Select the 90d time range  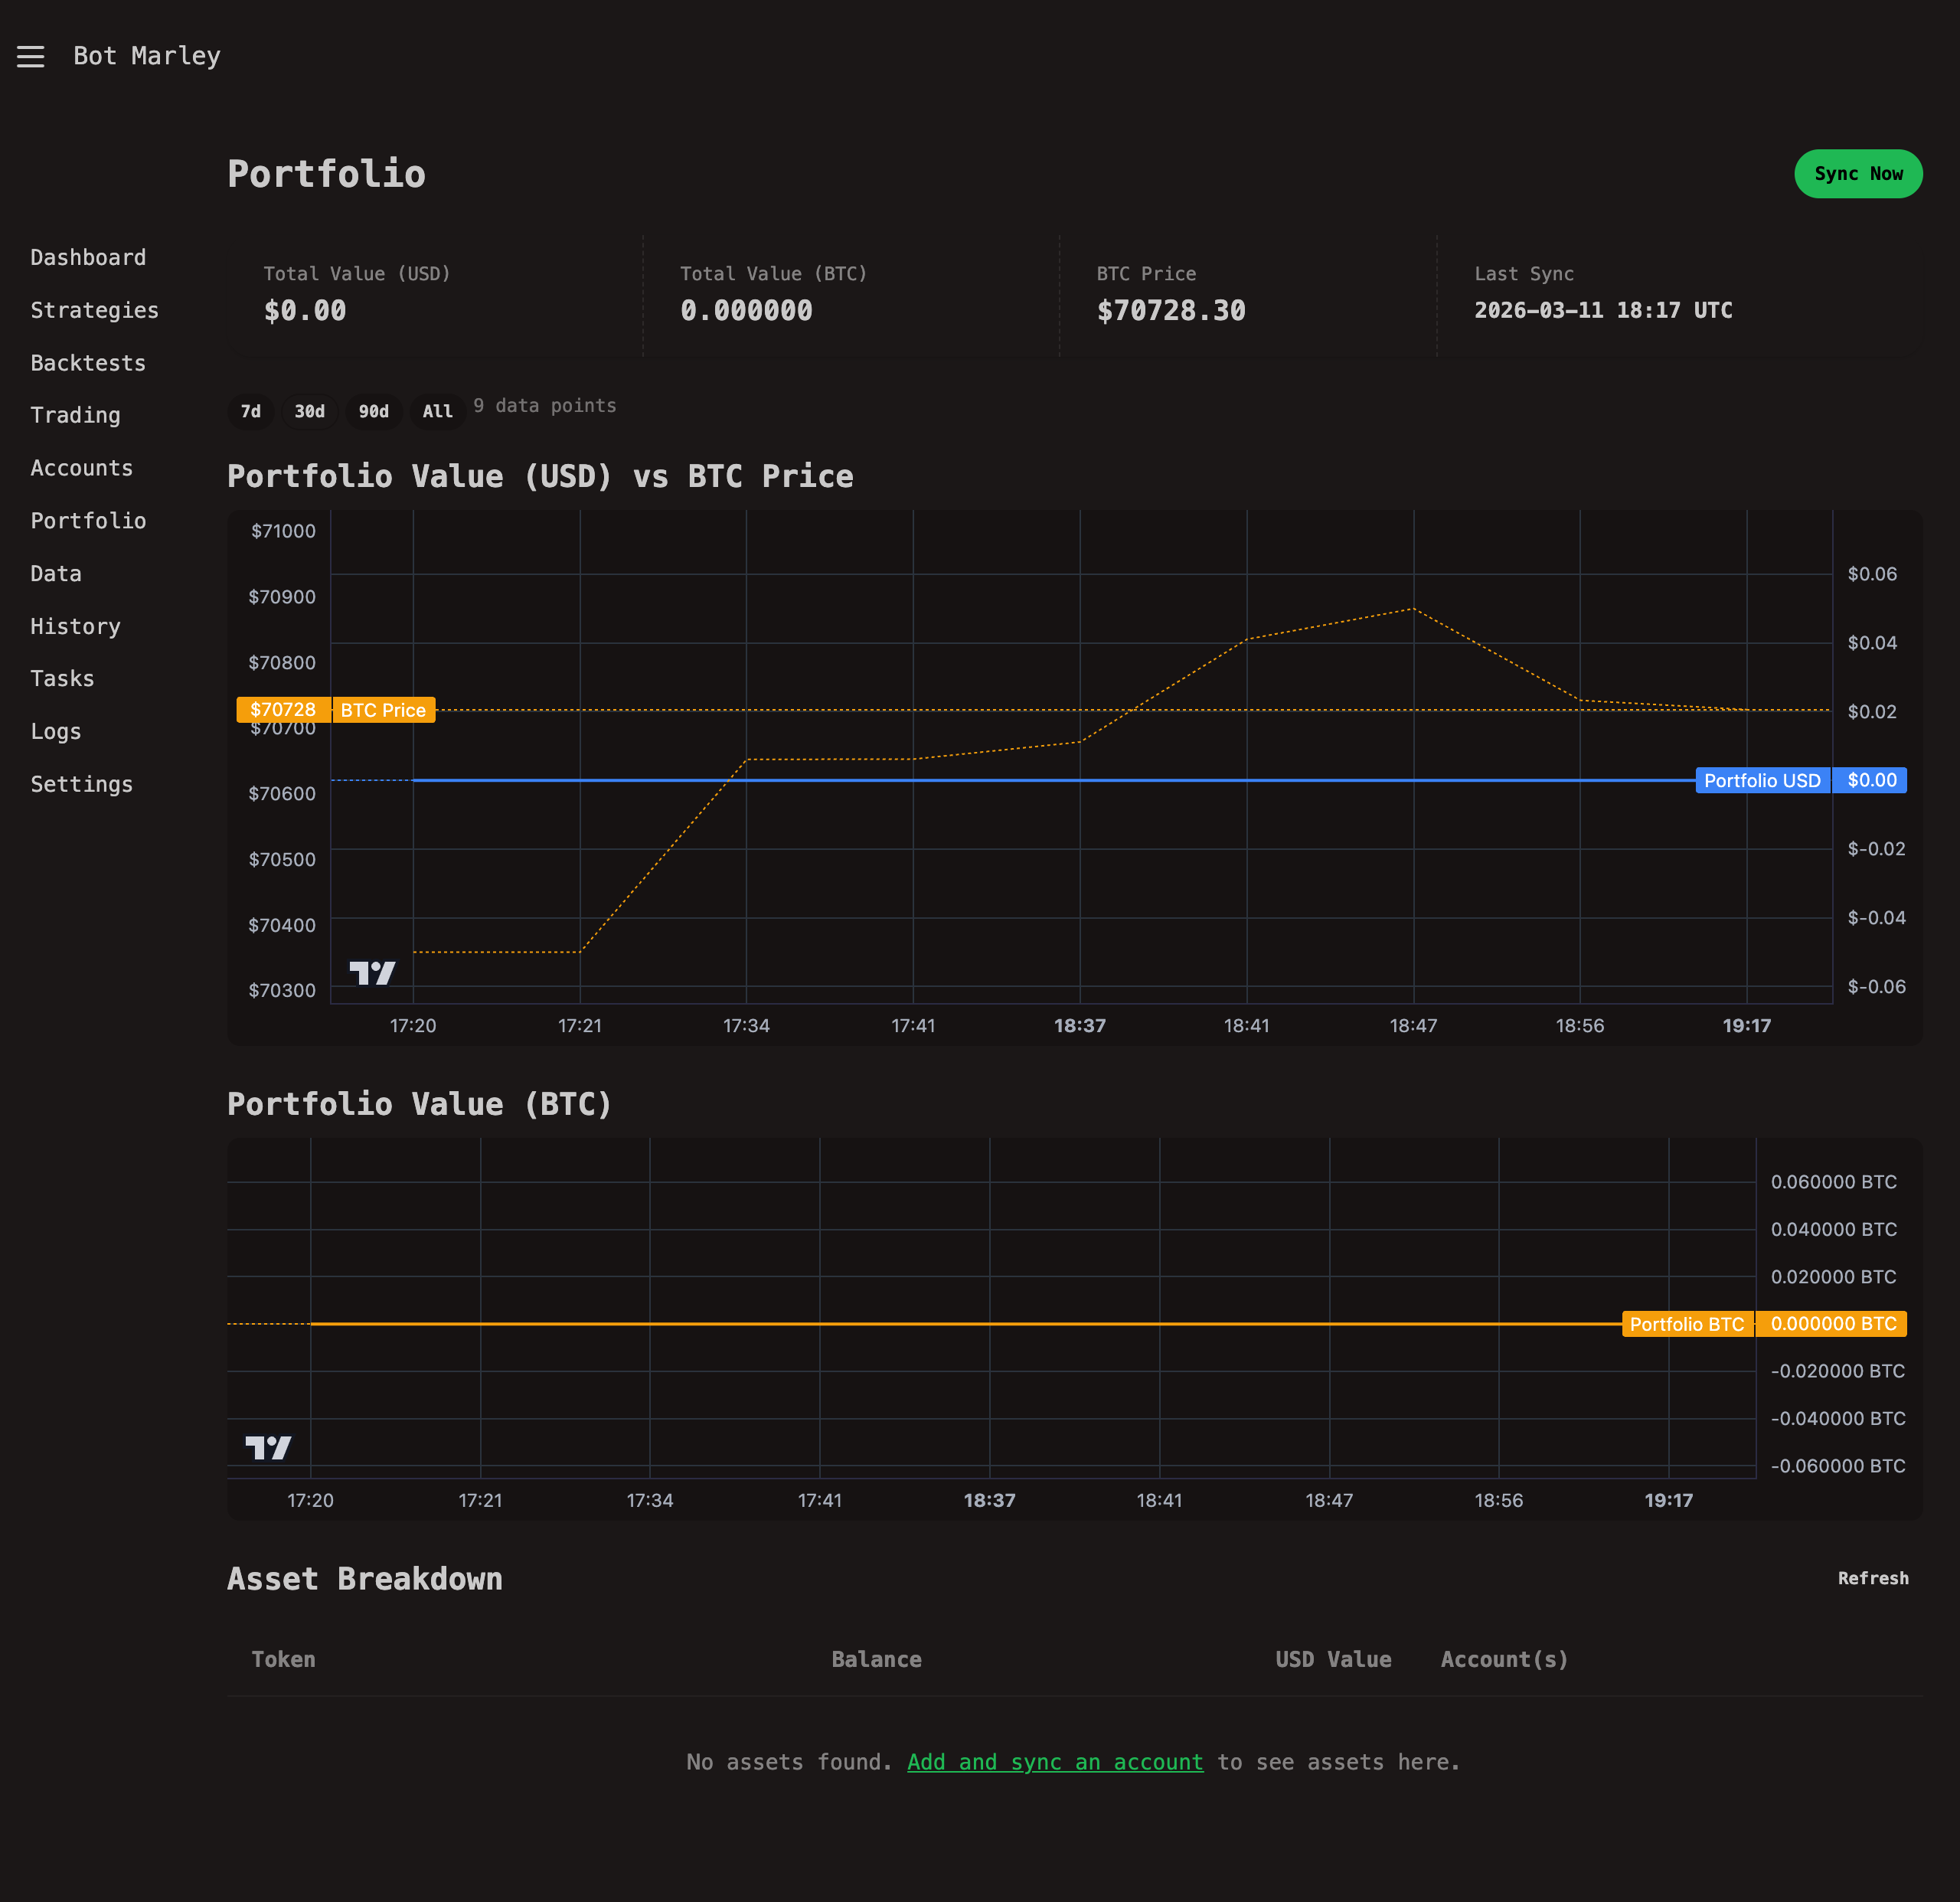tap(373, 411)
